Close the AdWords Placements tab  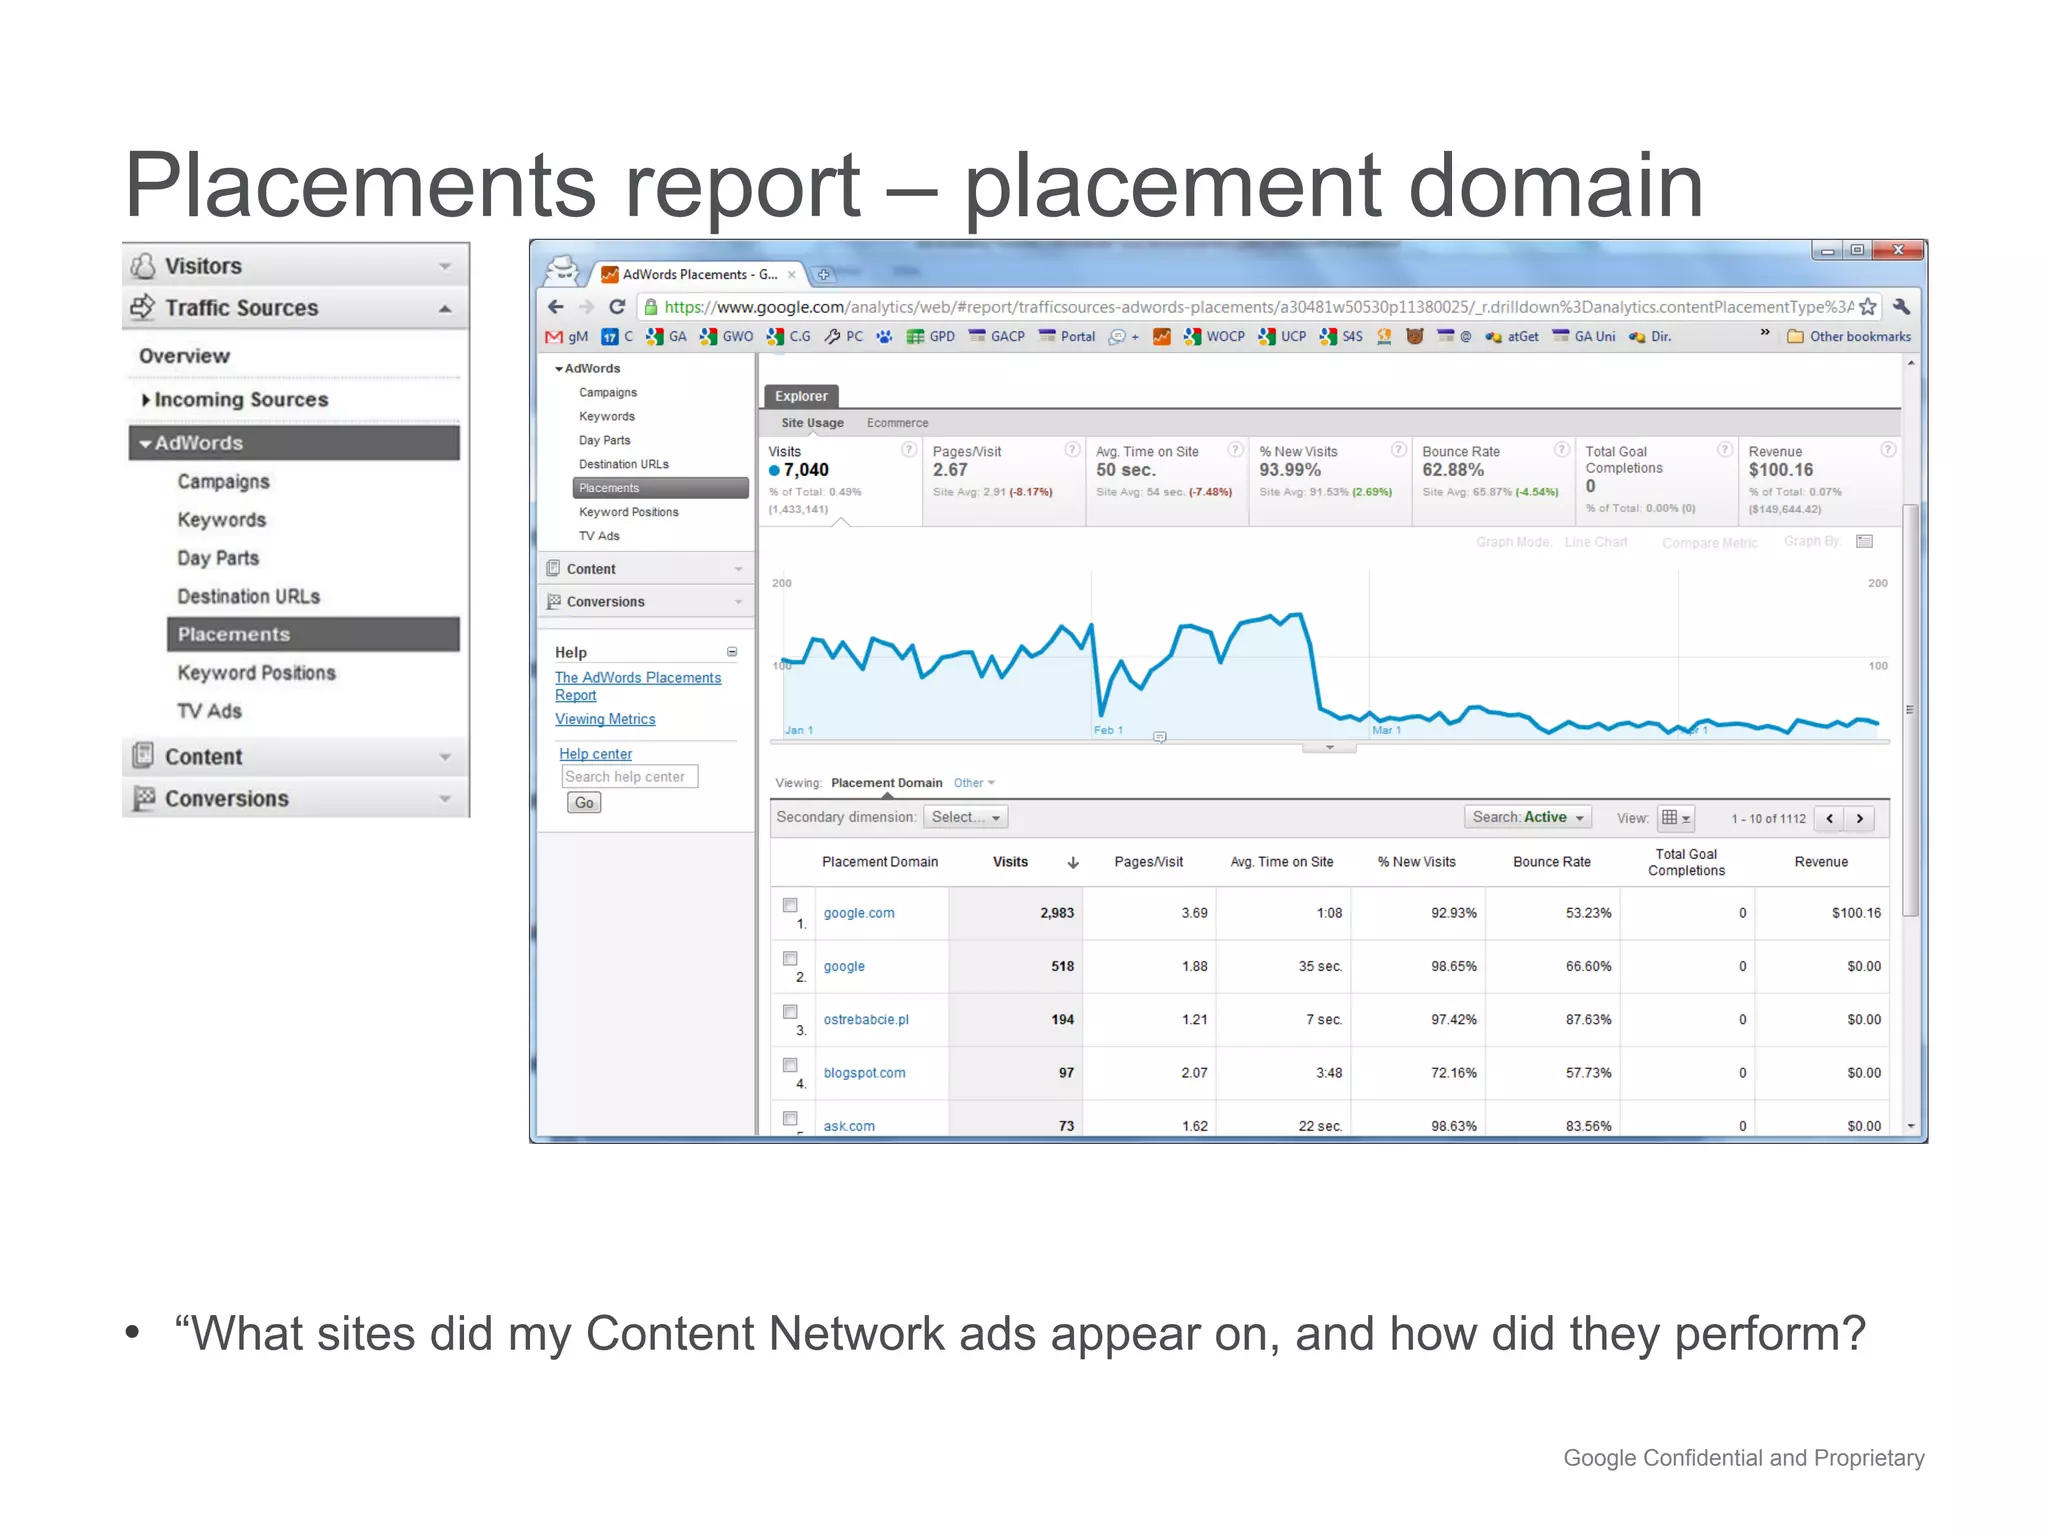[792, 274]
